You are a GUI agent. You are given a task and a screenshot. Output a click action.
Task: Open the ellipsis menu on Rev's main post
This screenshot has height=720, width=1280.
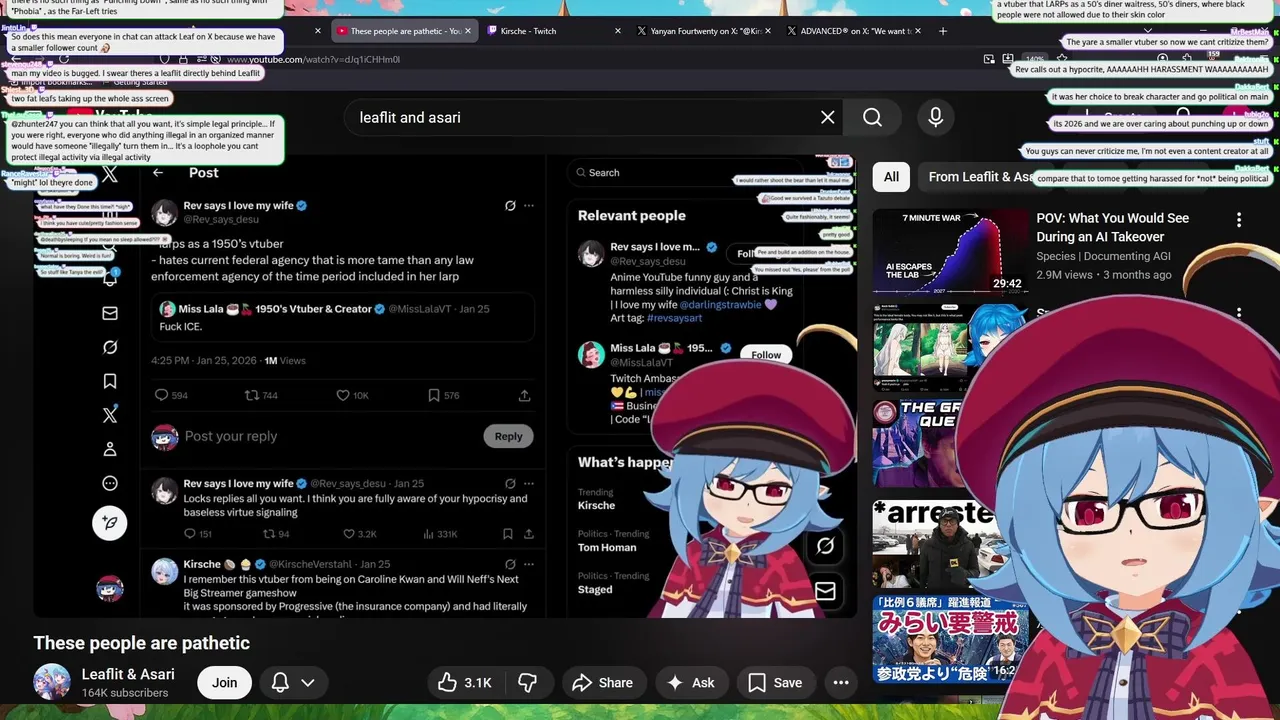[x=529, y=206]
